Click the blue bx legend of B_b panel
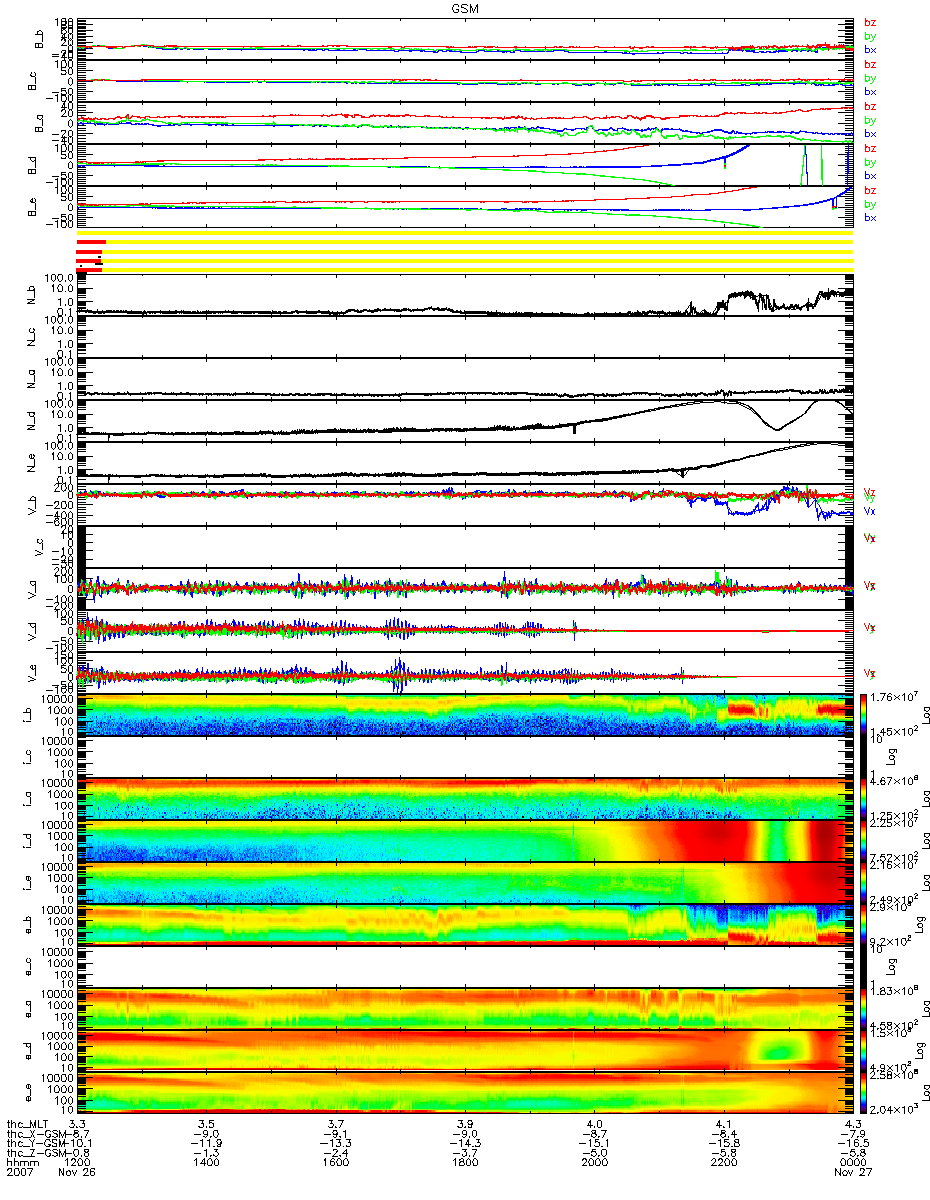The image size is (930, 1200). [870, 49]
